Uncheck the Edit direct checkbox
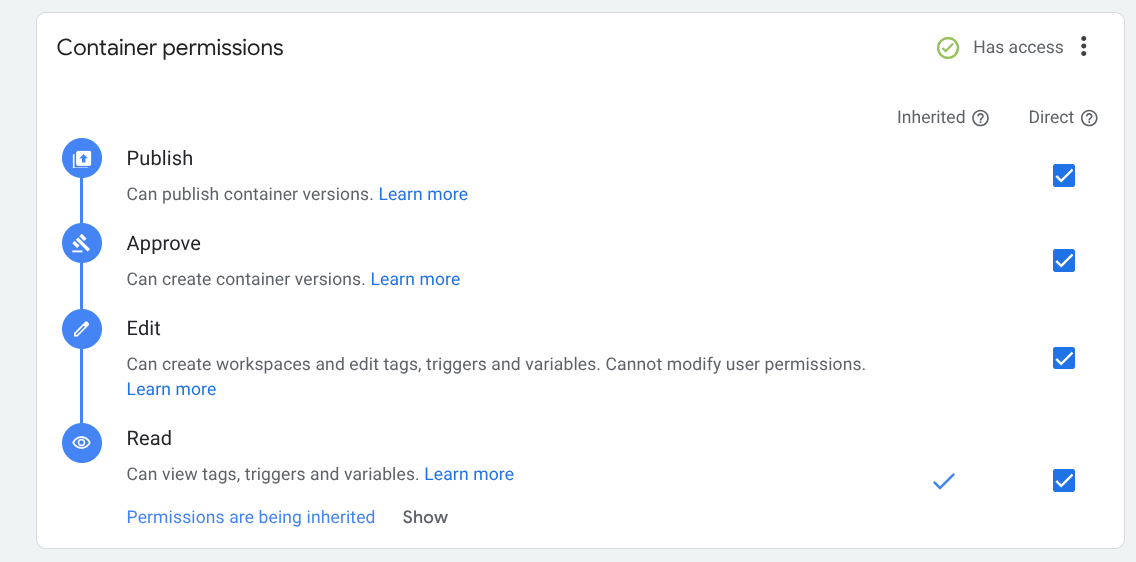Viewport: 1136px width, 562px height. coord(1064,358)
